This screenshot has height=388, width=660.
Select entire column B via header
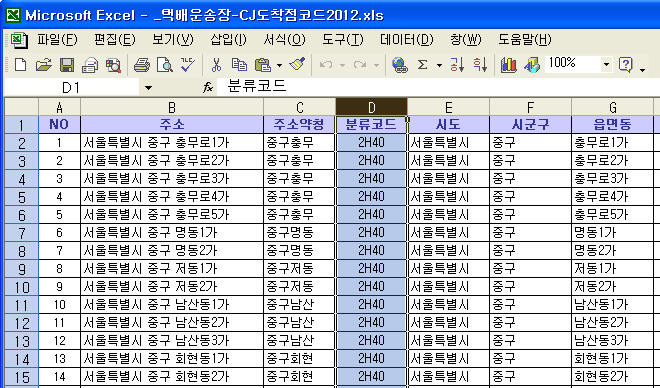pyautogui.click(x=172, y=107)
